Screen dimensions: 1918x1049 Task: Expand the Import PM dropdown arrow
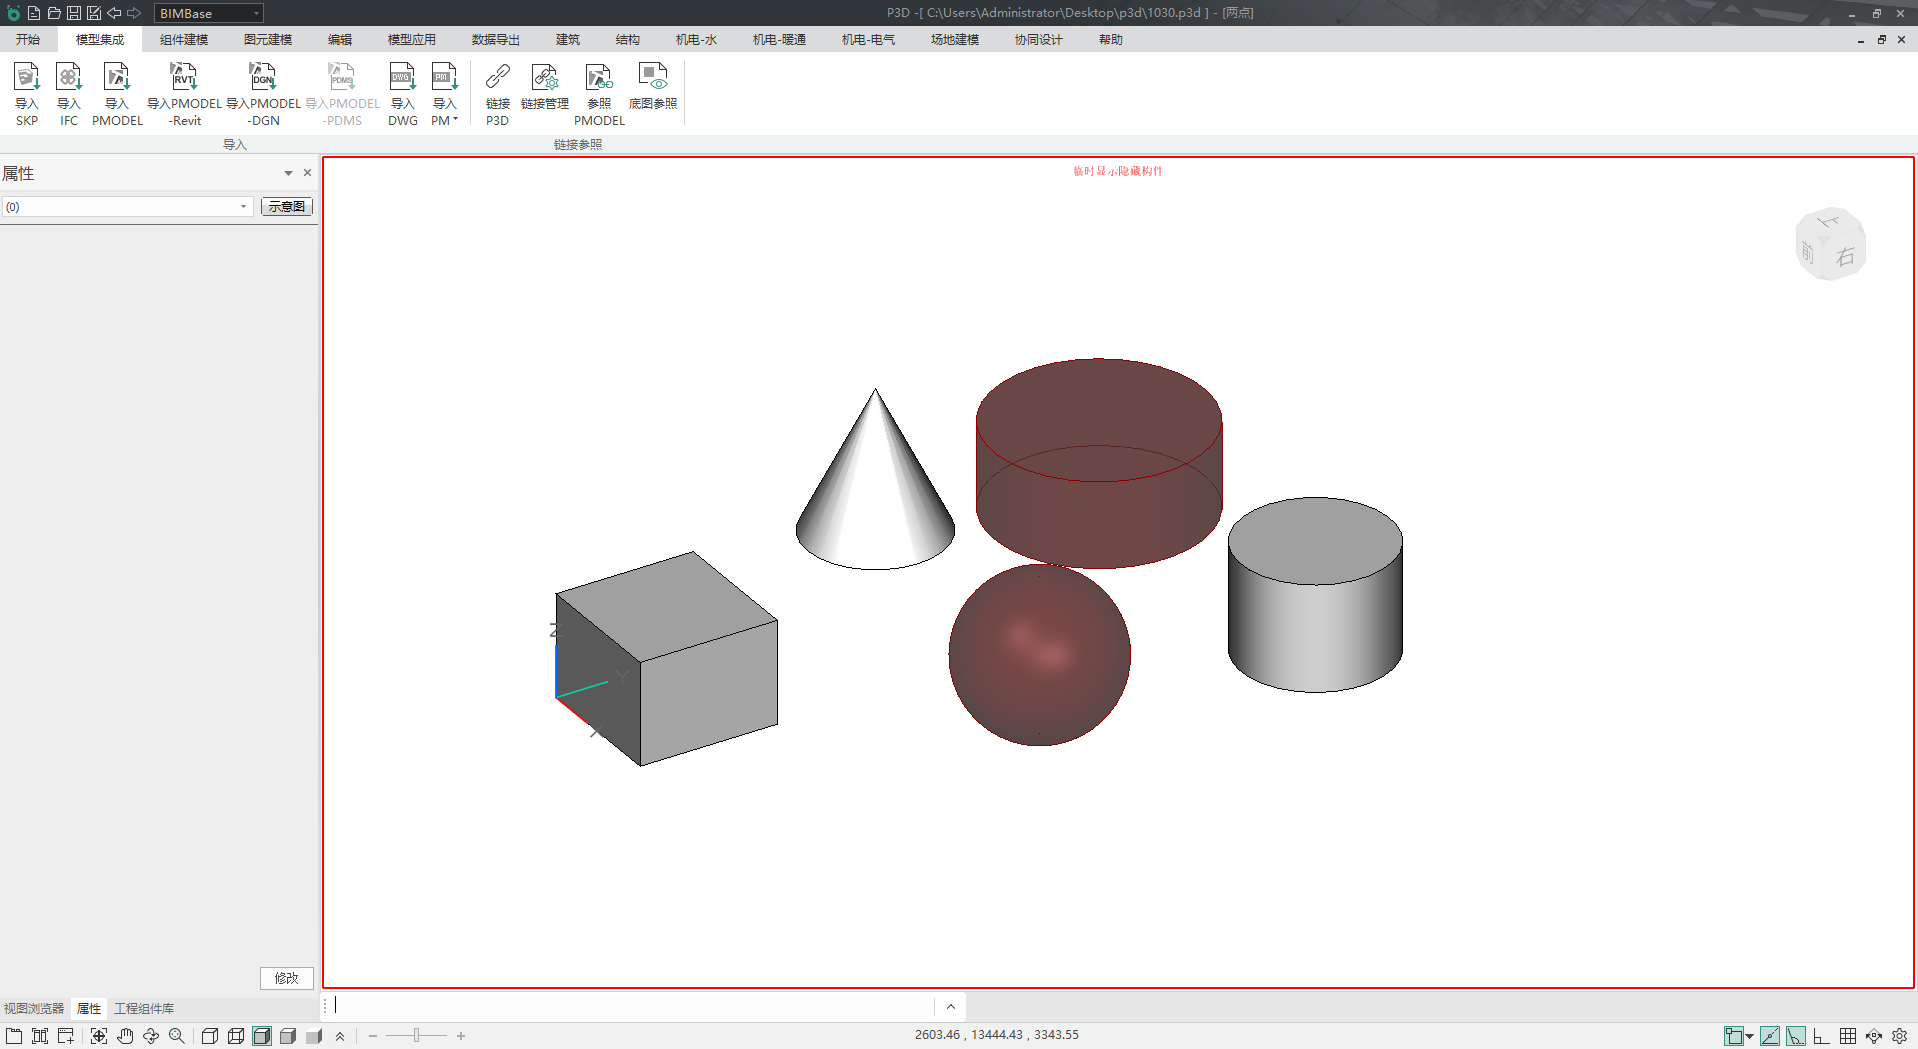tap(455, 120)
